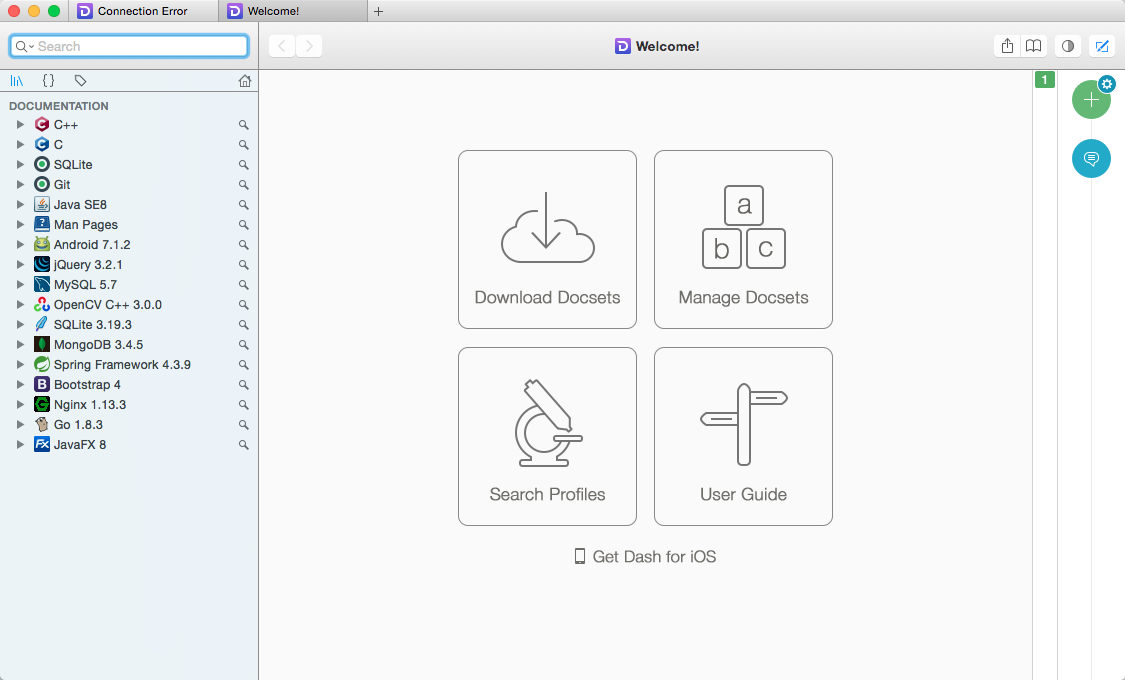Click the Search input field
The image size is (1125, 680).
pyautogui.click(x=129, y=47)
